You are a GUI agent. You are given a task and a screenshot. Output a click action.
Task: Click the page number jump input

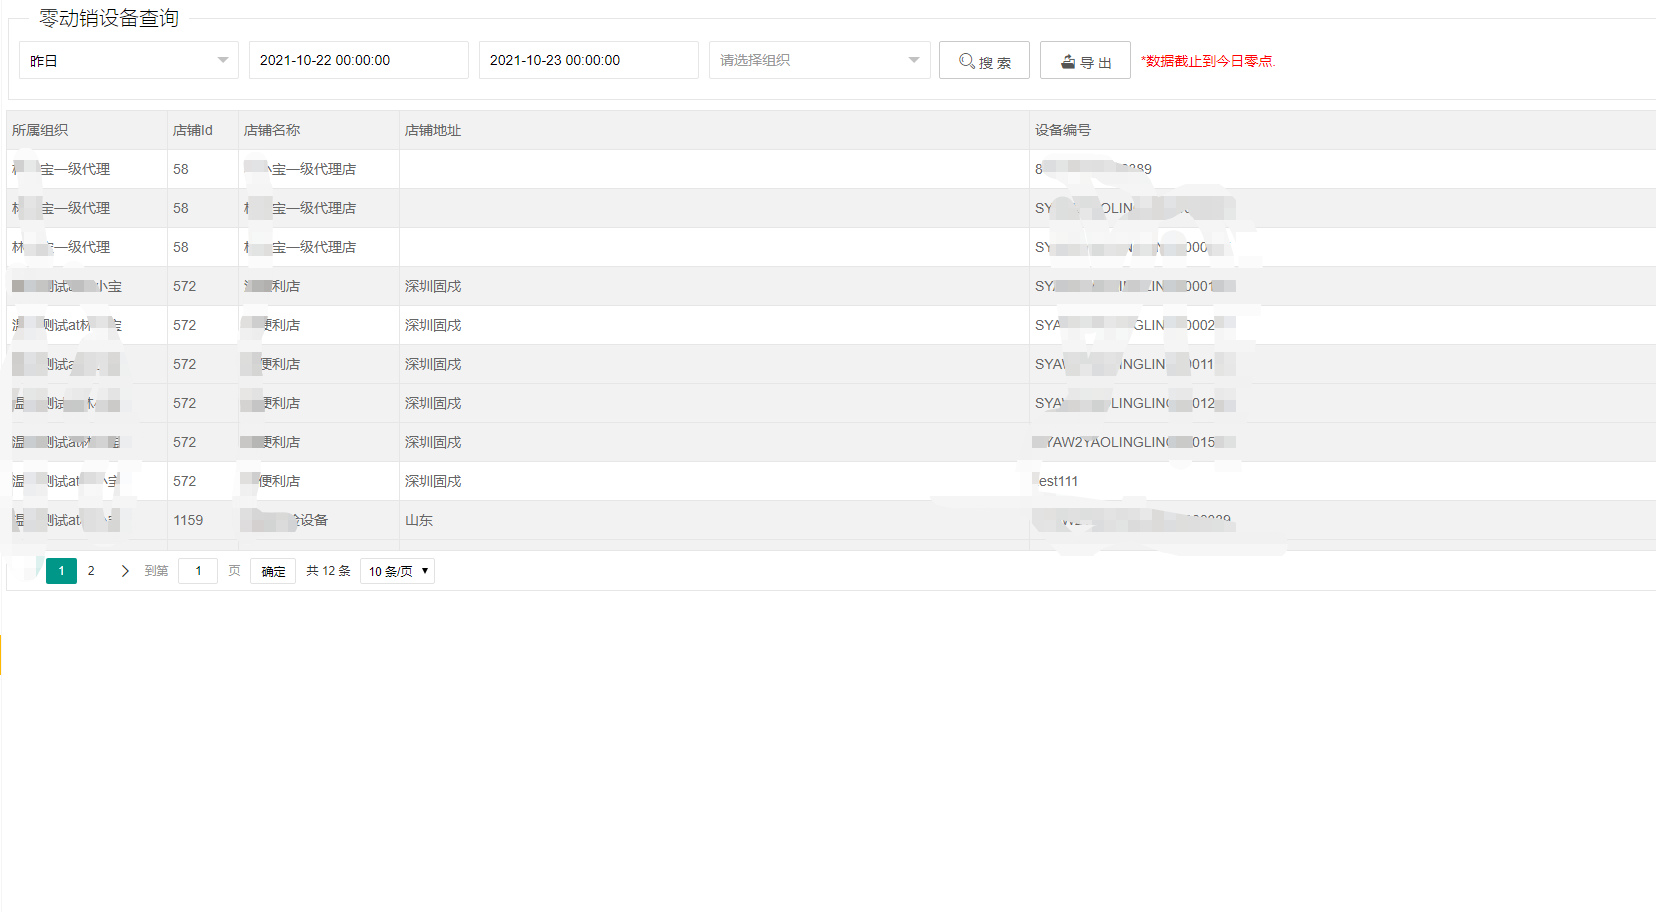click(x=198, y=571)
